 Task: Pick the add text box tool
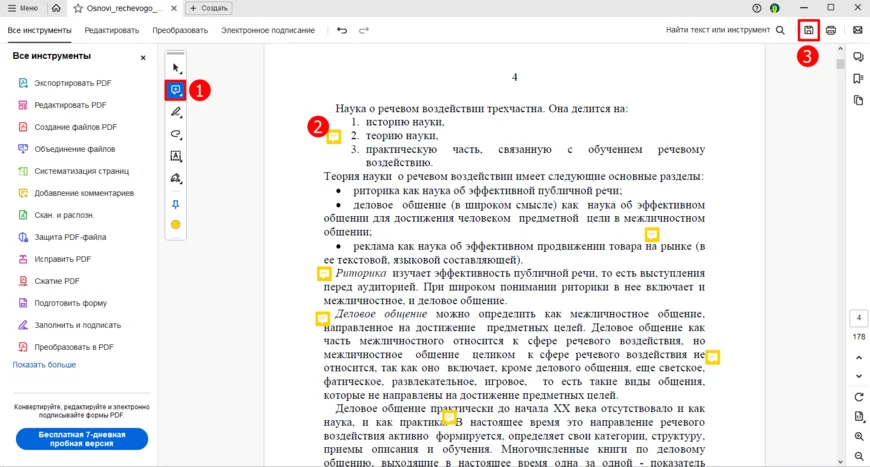click(x=176, y=156)
